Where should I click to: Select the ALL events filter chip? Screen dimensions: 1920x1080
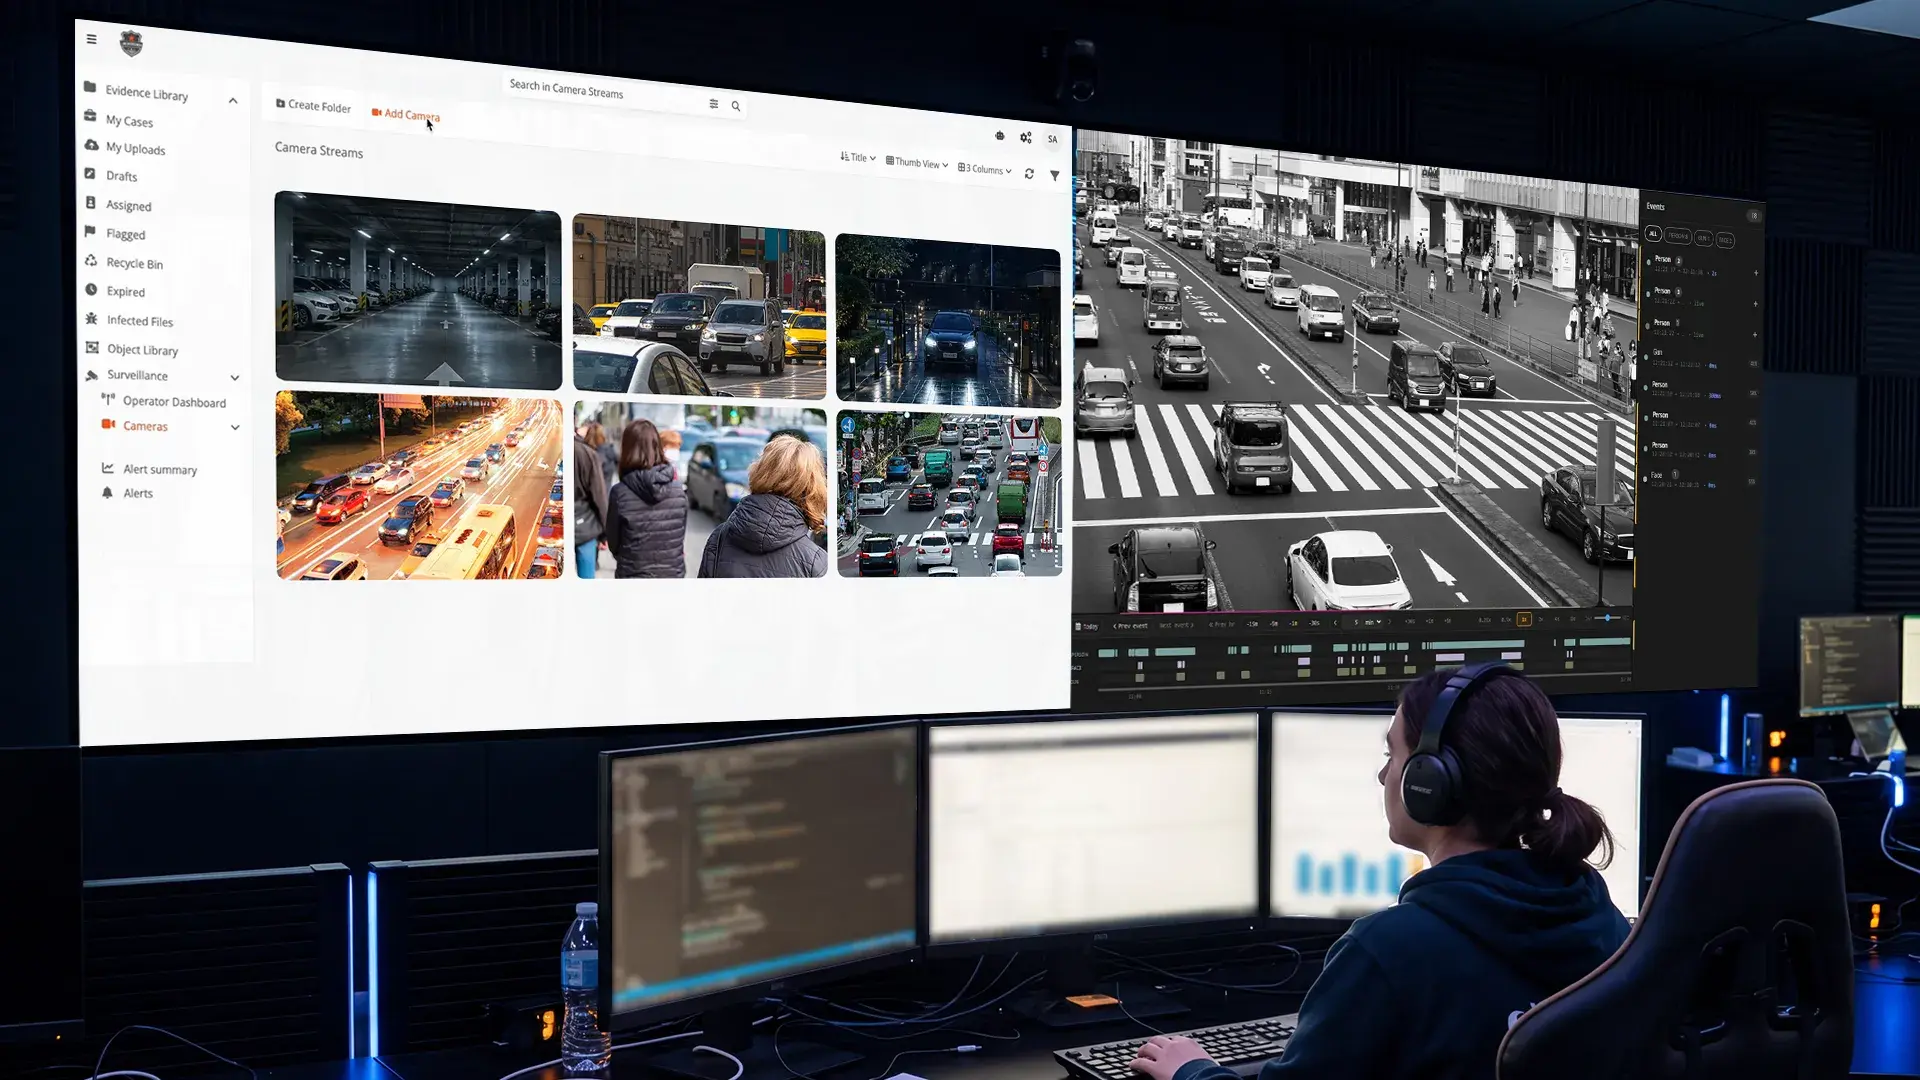click(x=1653, y=234)
